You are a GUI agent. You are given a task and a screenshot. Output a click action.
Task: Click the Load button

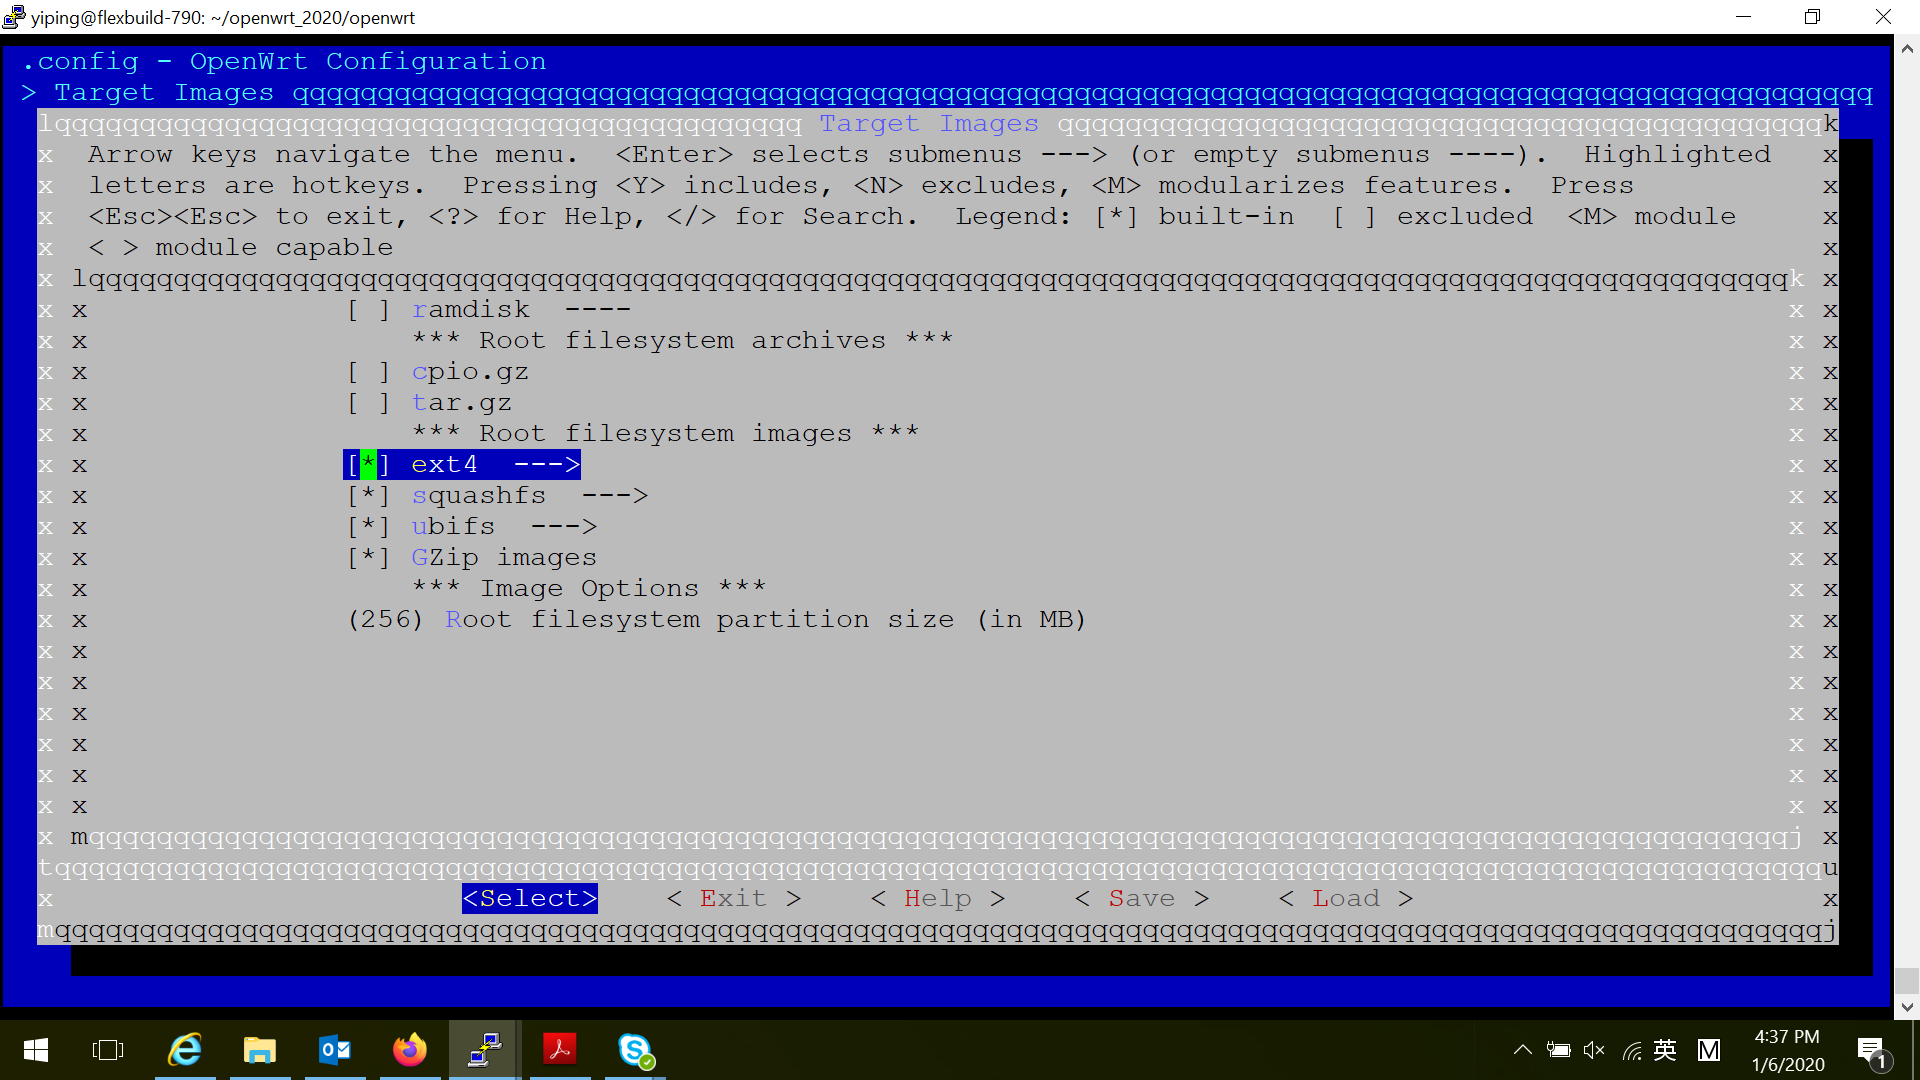point(1346,899)
